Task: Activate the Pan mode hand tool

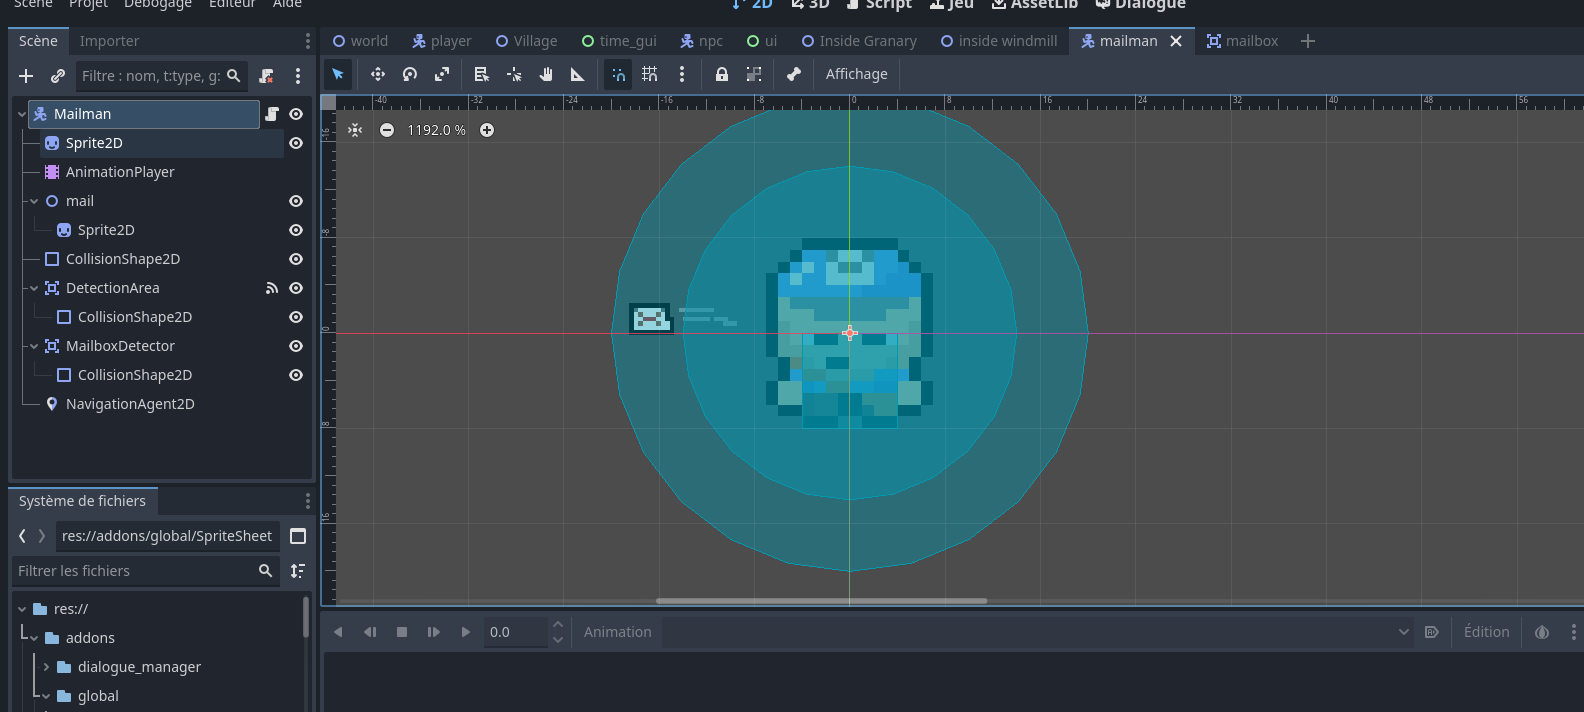Action: [546, 74]
